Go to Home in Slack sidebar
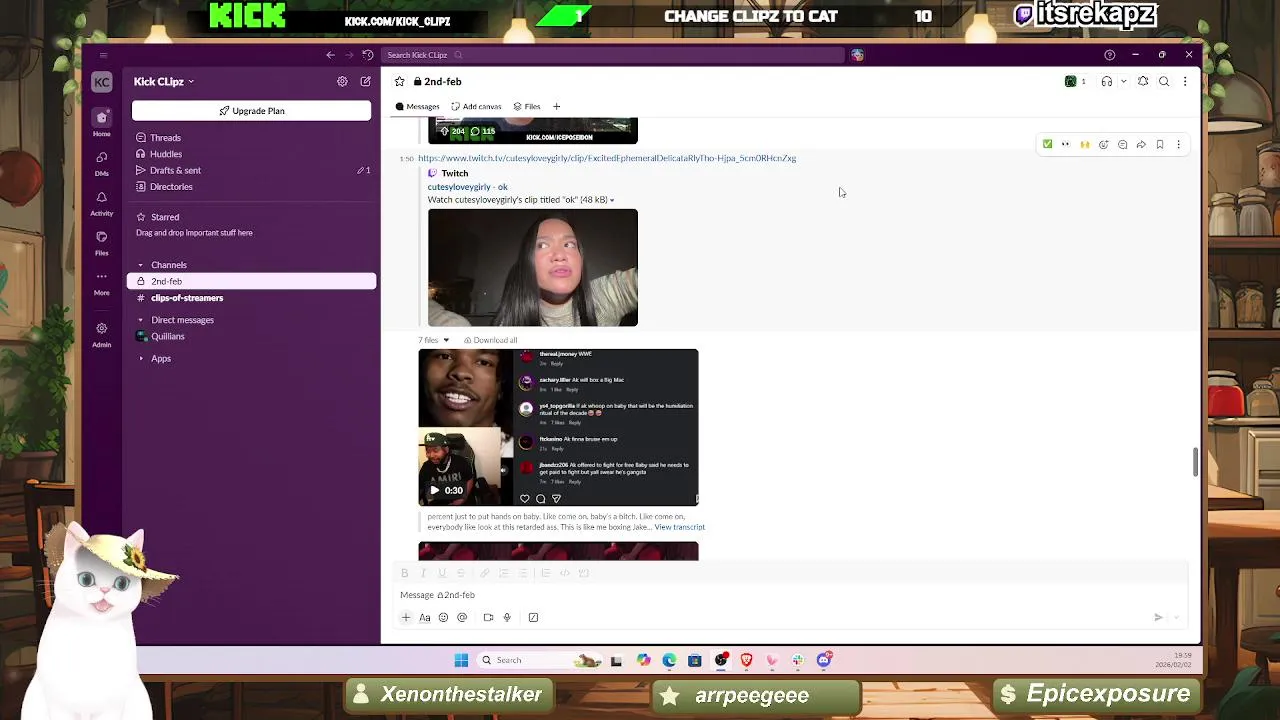The image size is (1280, 720). pos(101,123)
